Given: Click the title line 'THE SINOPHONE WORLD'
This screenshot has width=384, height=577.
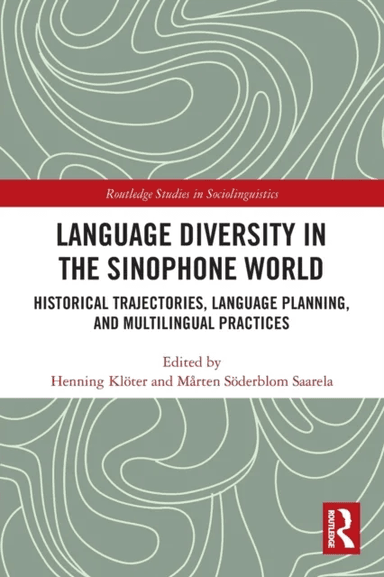Looking at the screenshot, I should [x=192, y=268].
